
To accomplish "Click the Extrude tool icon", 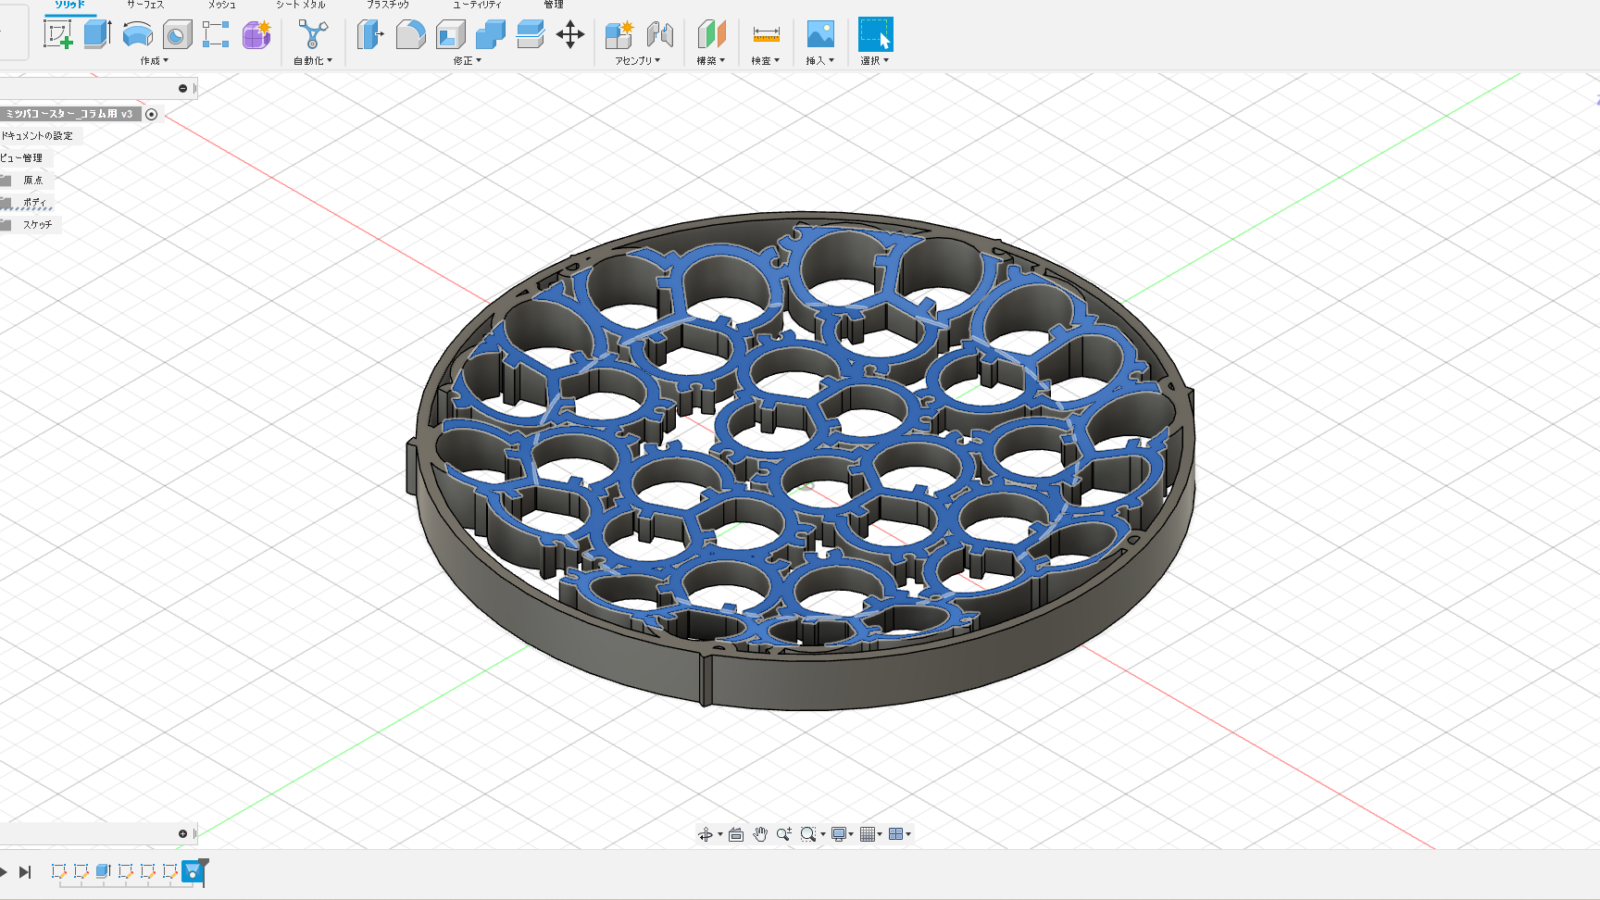I will 97,35.
